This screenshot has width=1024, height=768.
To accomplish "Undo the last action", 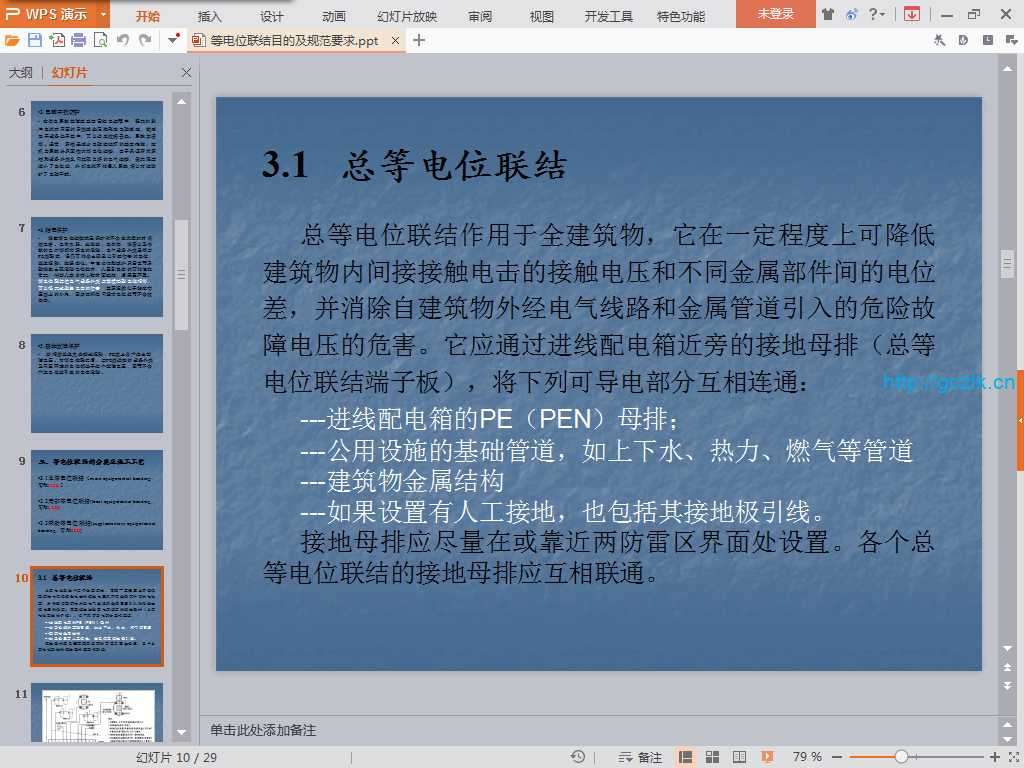I will pos(122,40).
